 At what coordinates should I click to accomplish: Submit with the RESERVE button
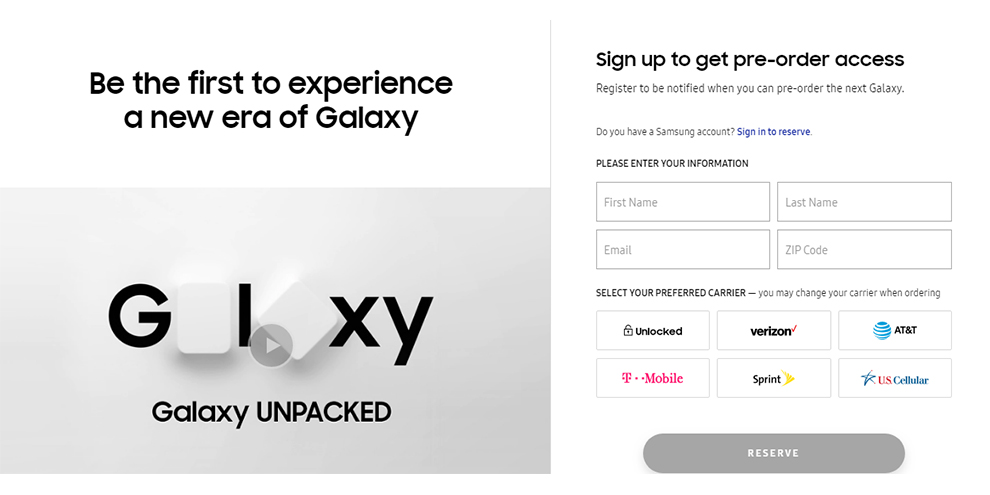[x=773, y=453]
